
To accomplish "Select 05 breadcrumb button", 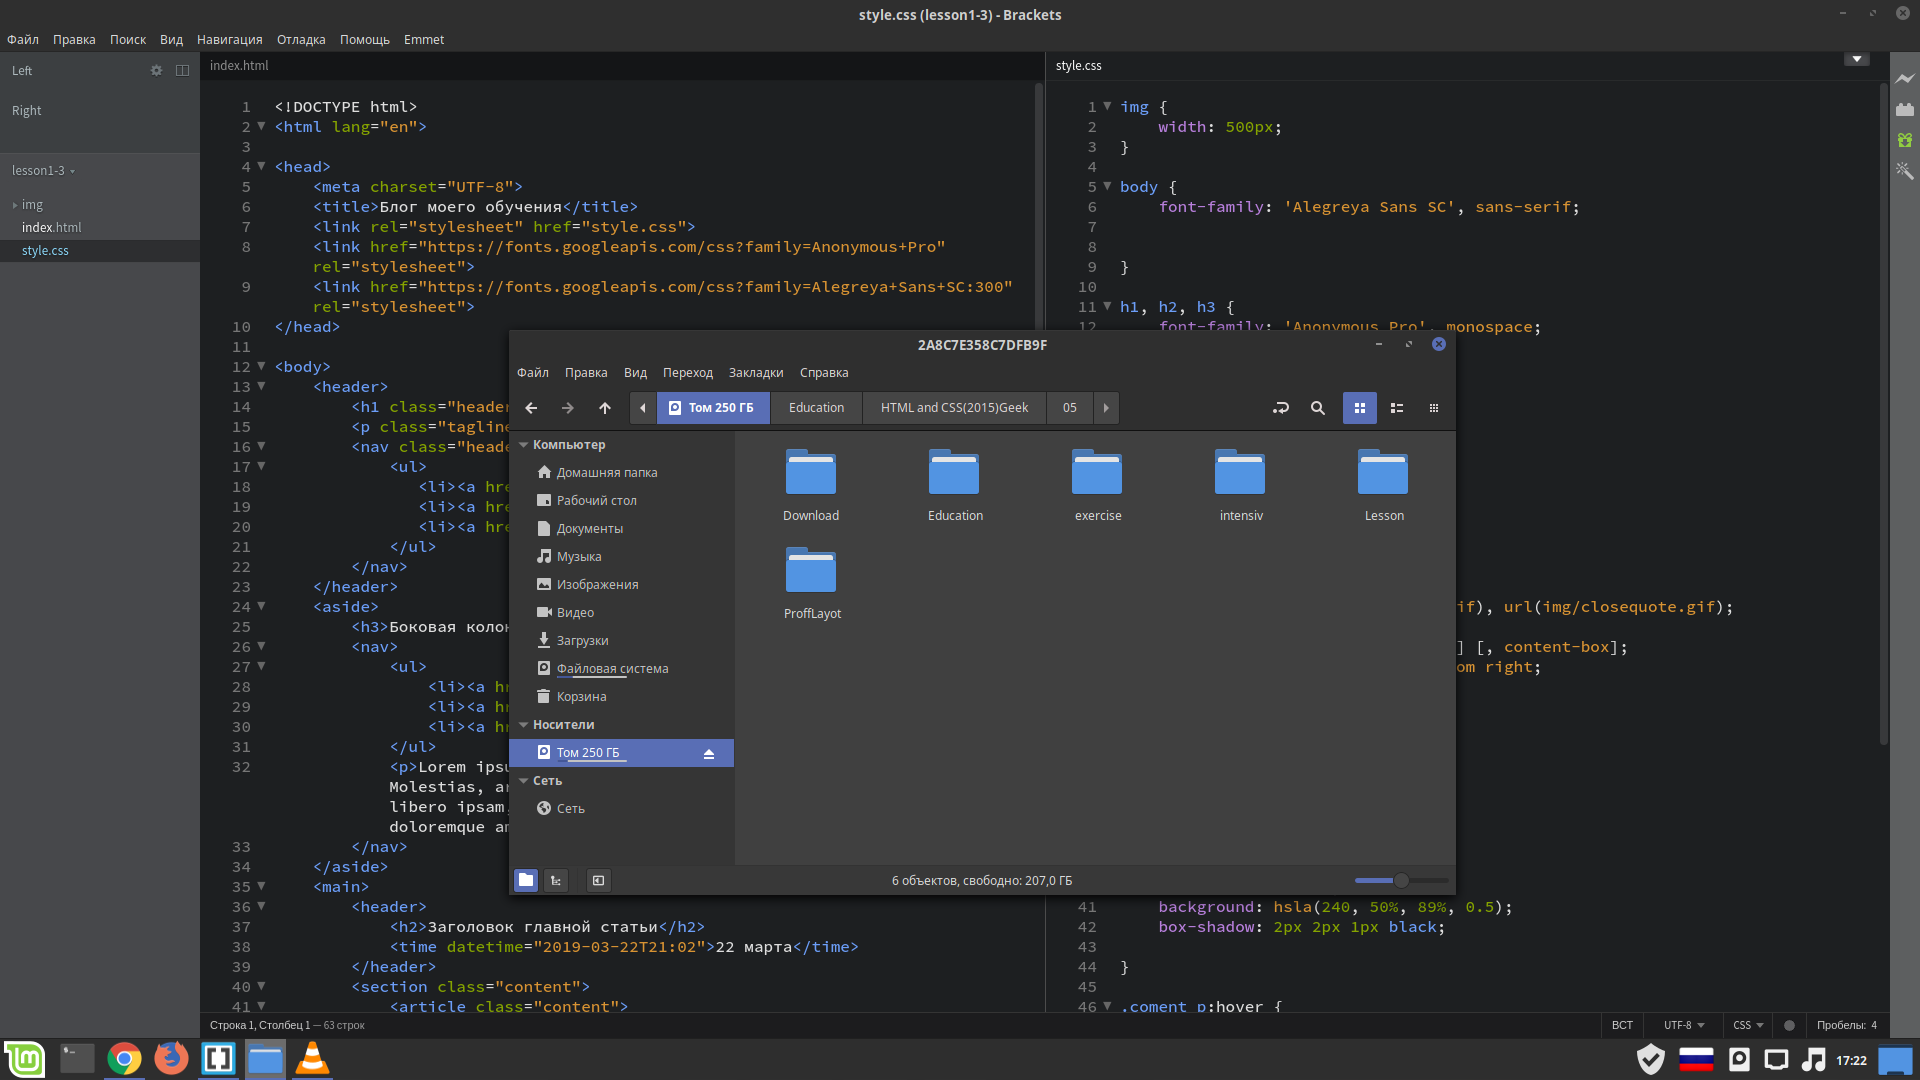I will (1070, 408).
